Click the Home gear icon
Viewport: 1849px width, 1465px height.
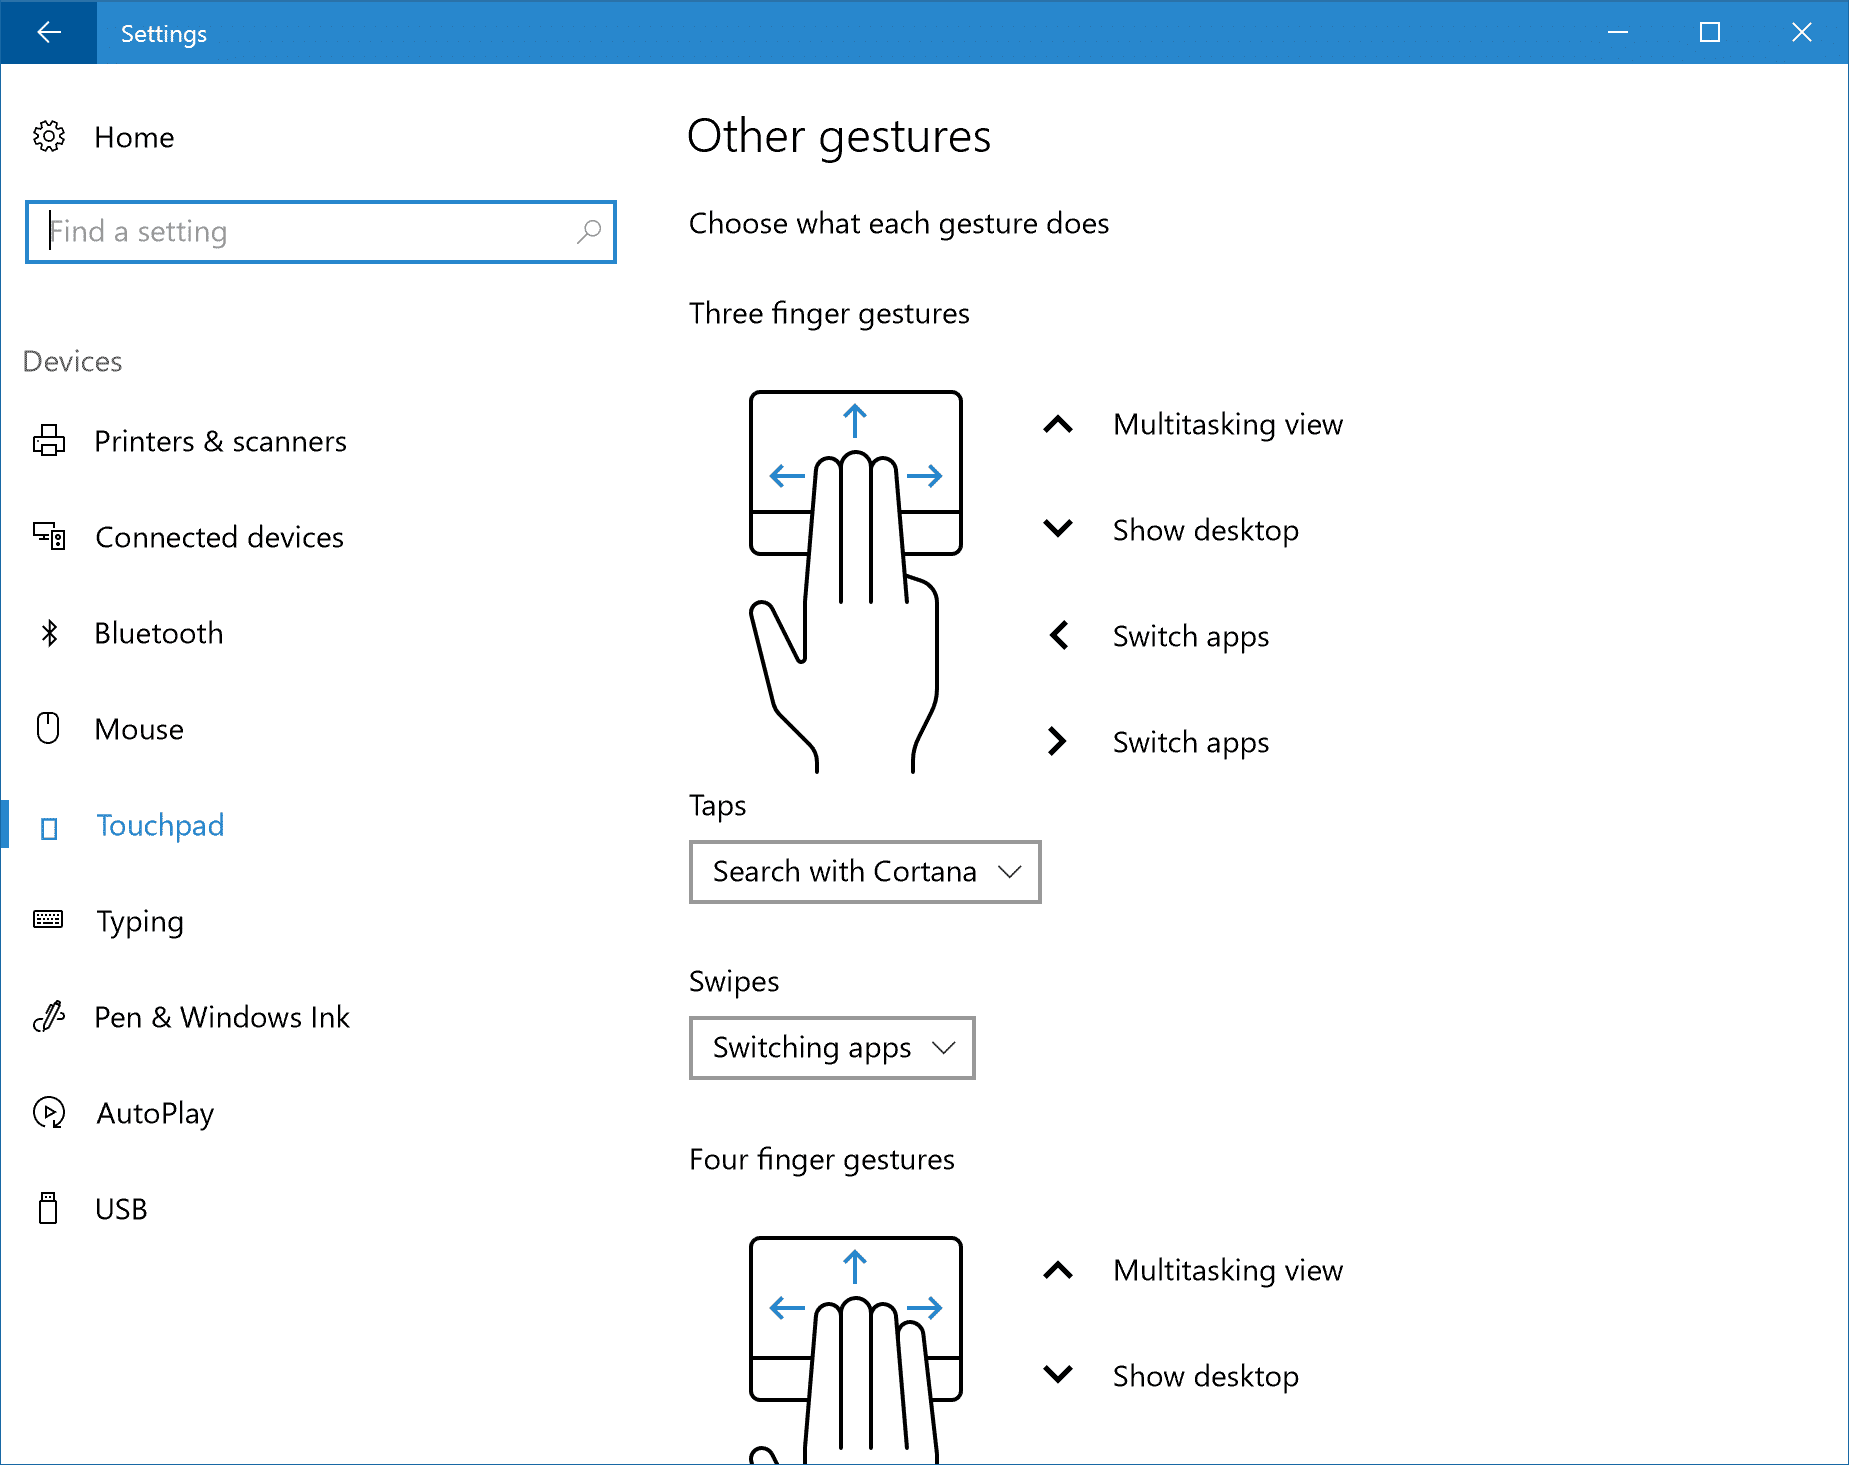coord(49,137)
